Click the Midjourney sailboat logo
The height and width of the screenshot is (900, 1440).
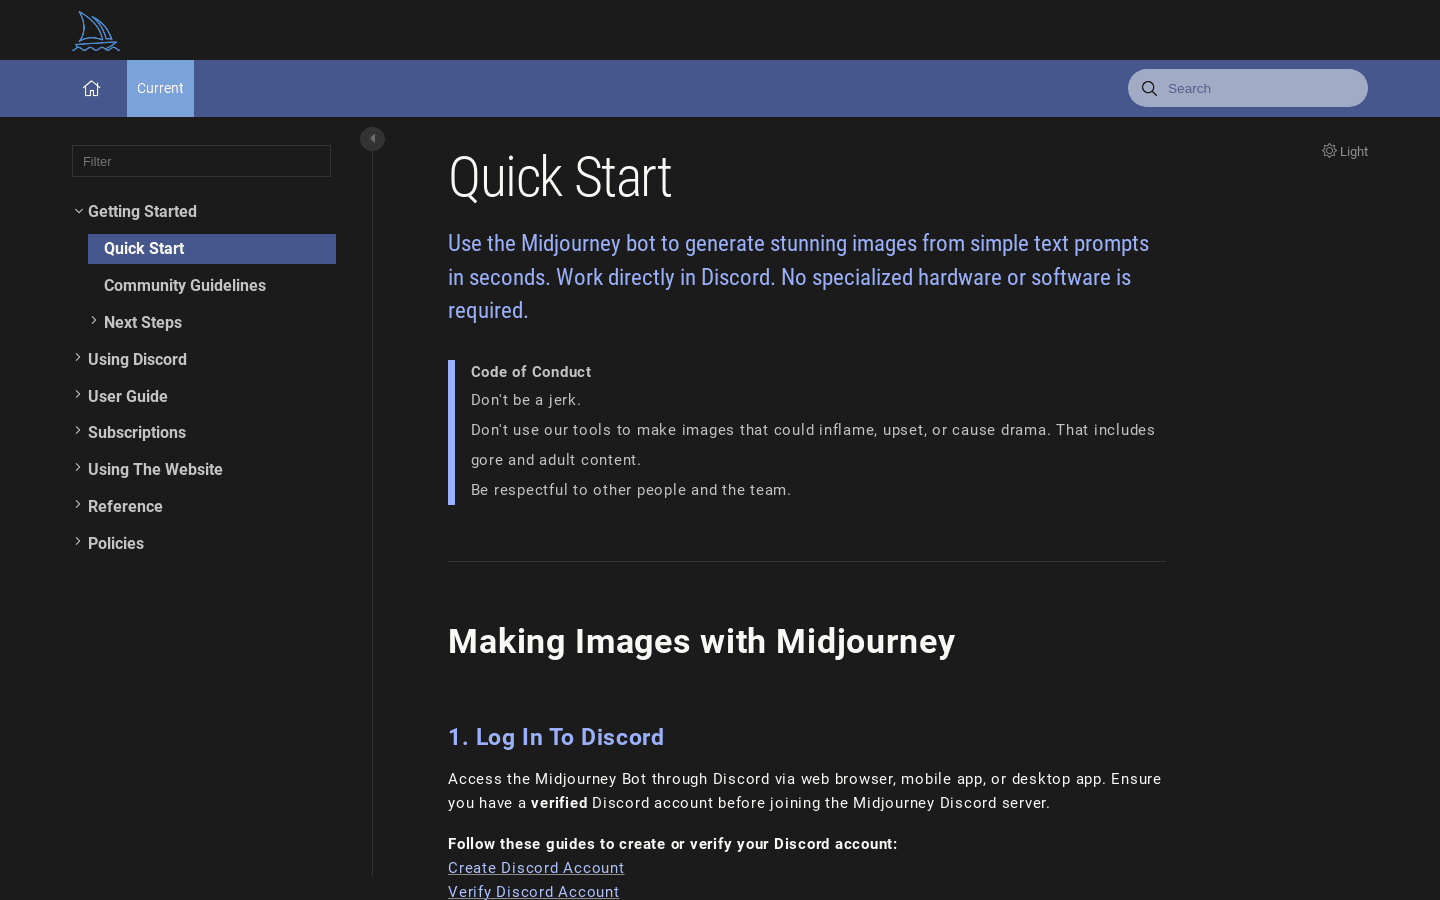click(x=95, y=30)
